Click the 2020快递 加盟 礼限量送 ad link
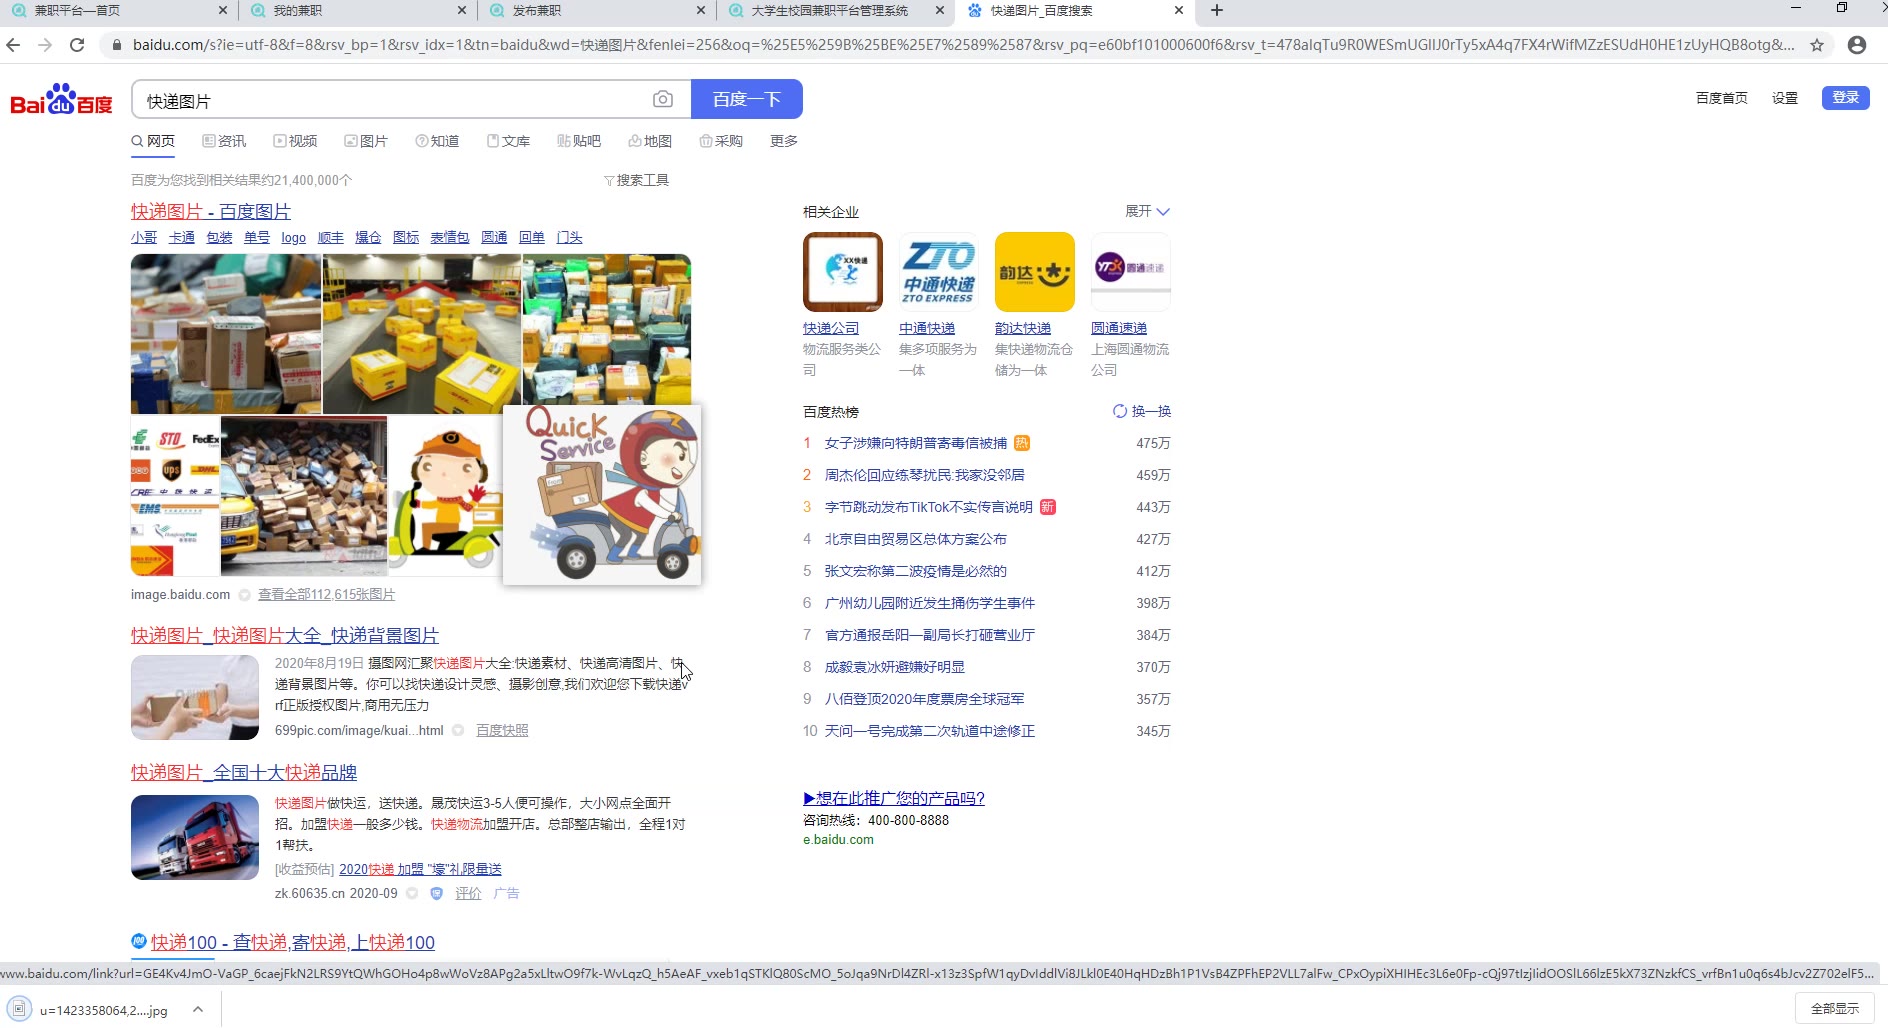1888x1028 pixels. 420,869
